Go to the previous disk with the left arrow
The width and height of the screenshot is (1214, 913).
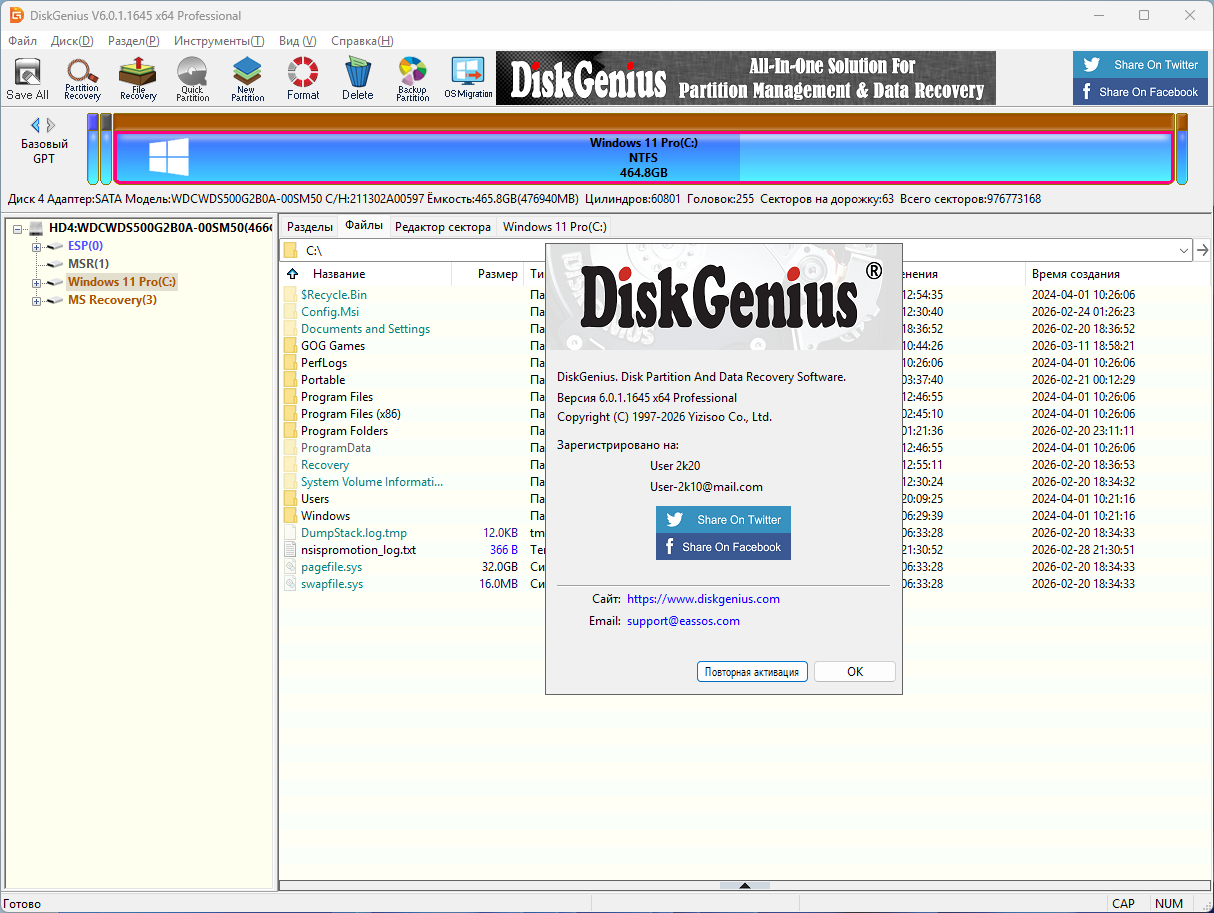click(35, 125)
